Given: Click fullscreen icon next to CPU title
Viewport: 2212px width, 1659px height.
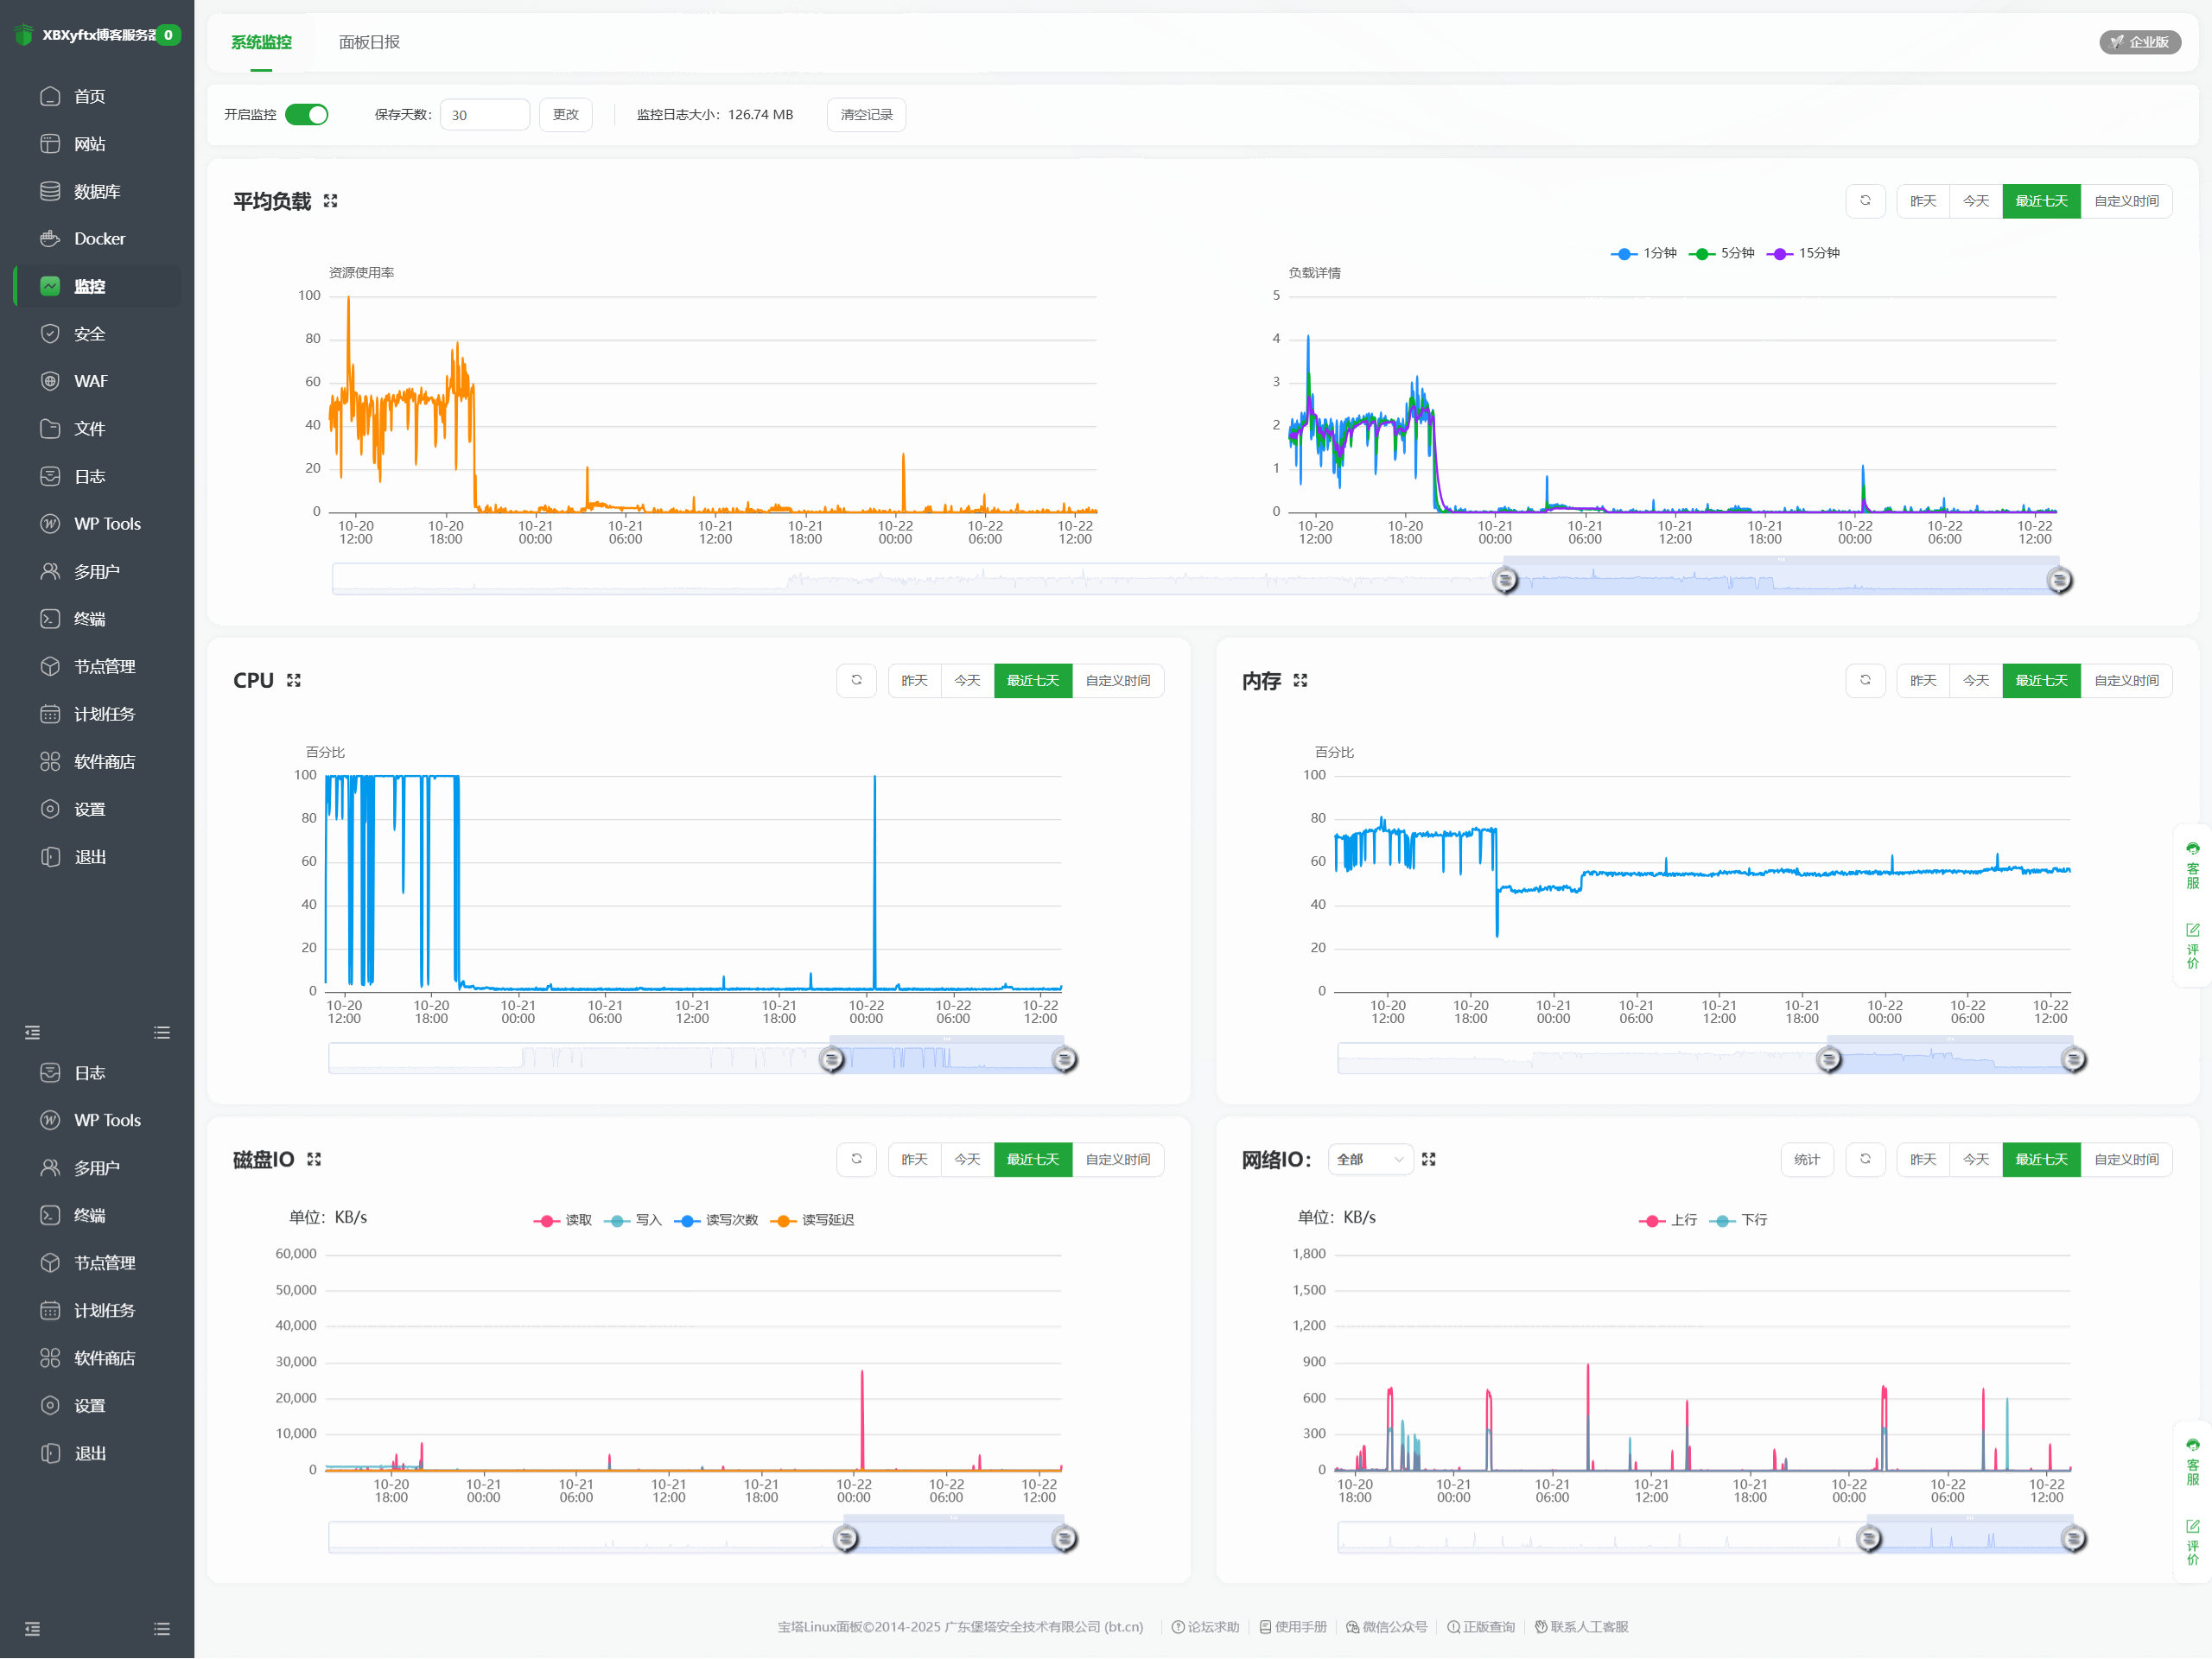Looking at the screenshot, I should [294, 680].
